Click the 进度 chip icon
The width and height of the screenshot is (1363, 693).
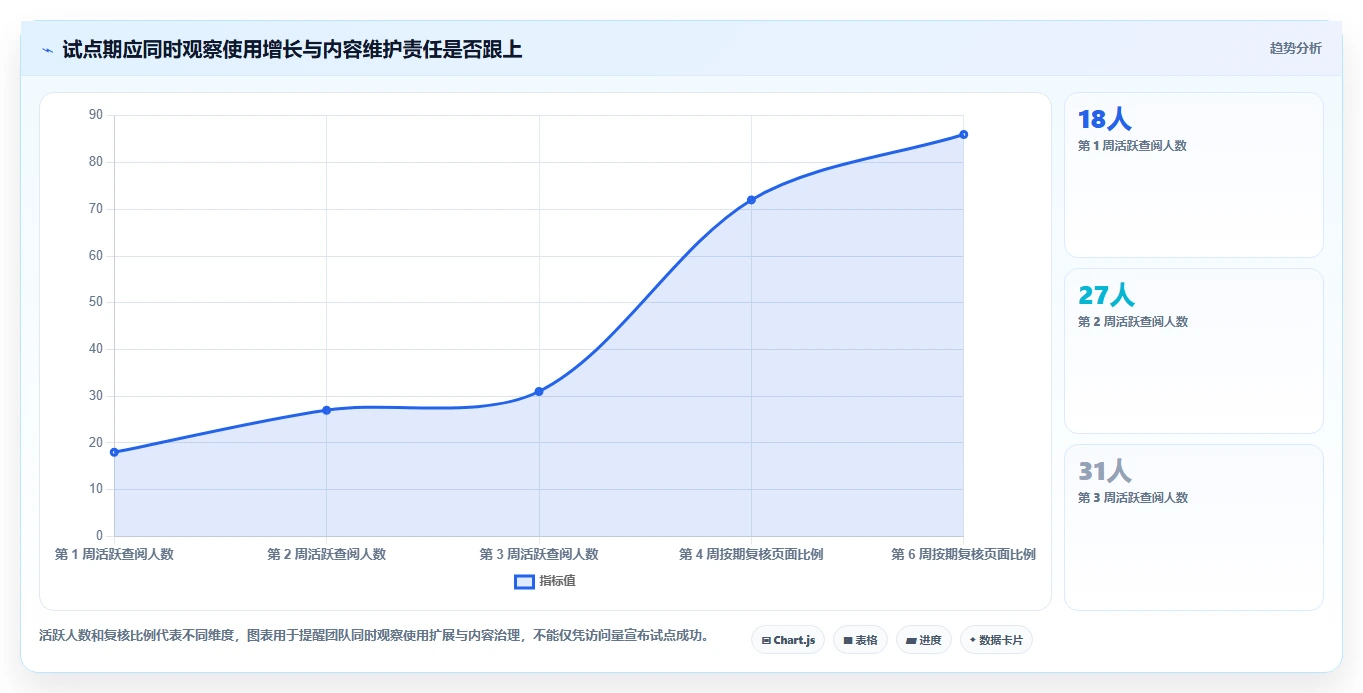click(911, 640)
